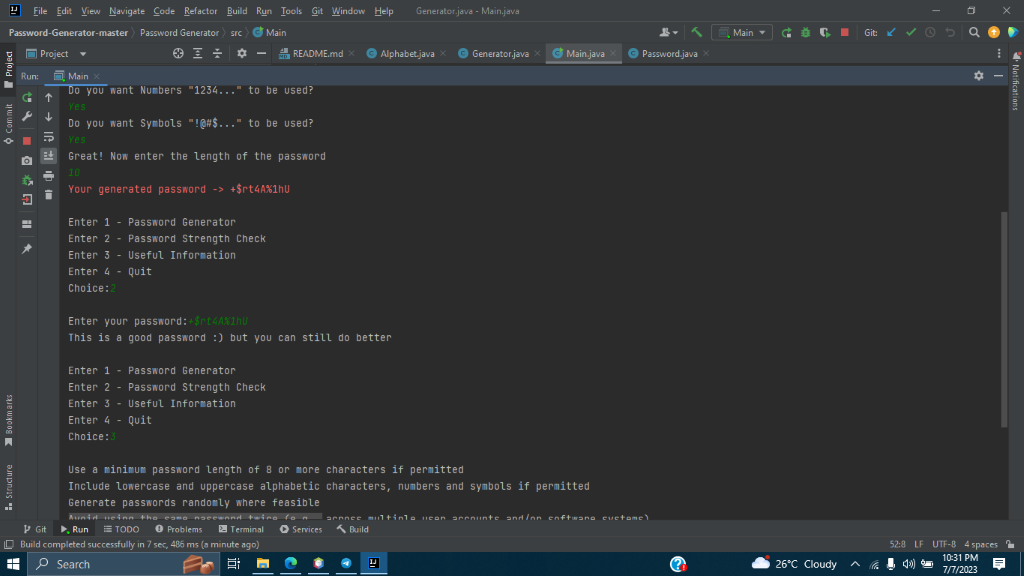Open the Refactor menu
Image resolution: width=1024 pixels, height=576 pixels.
coord(200,11)
